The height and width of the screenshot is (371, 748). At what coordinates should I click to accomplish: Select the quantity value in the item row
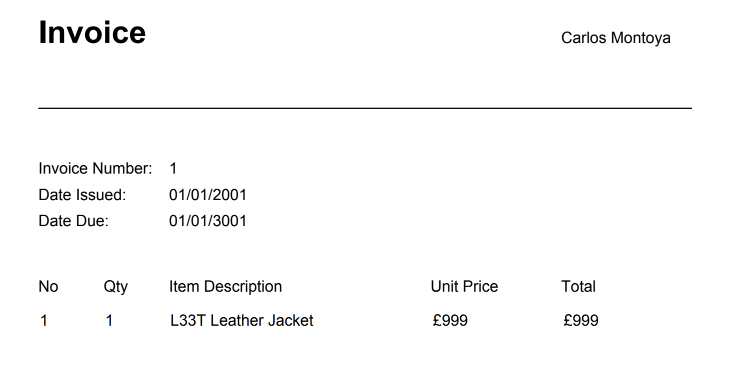[x=109, y=321]
